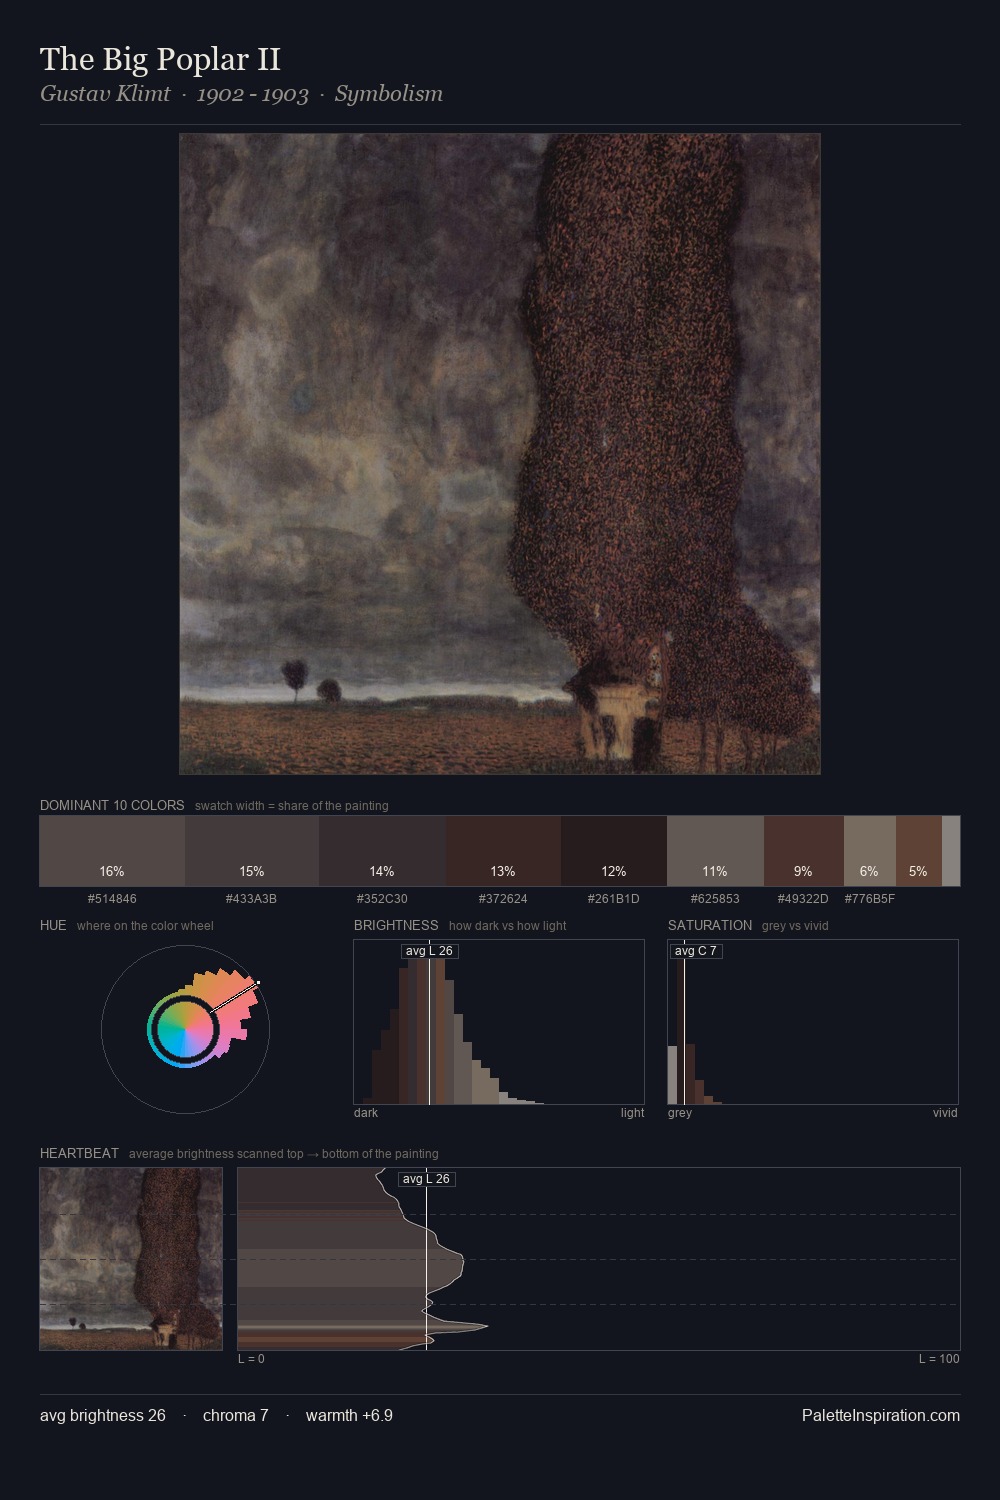Image resolution: width=1000 pixels, height=1500 pixels.
Task: Click hex label '#261B1D'
Action: point(614,899)
